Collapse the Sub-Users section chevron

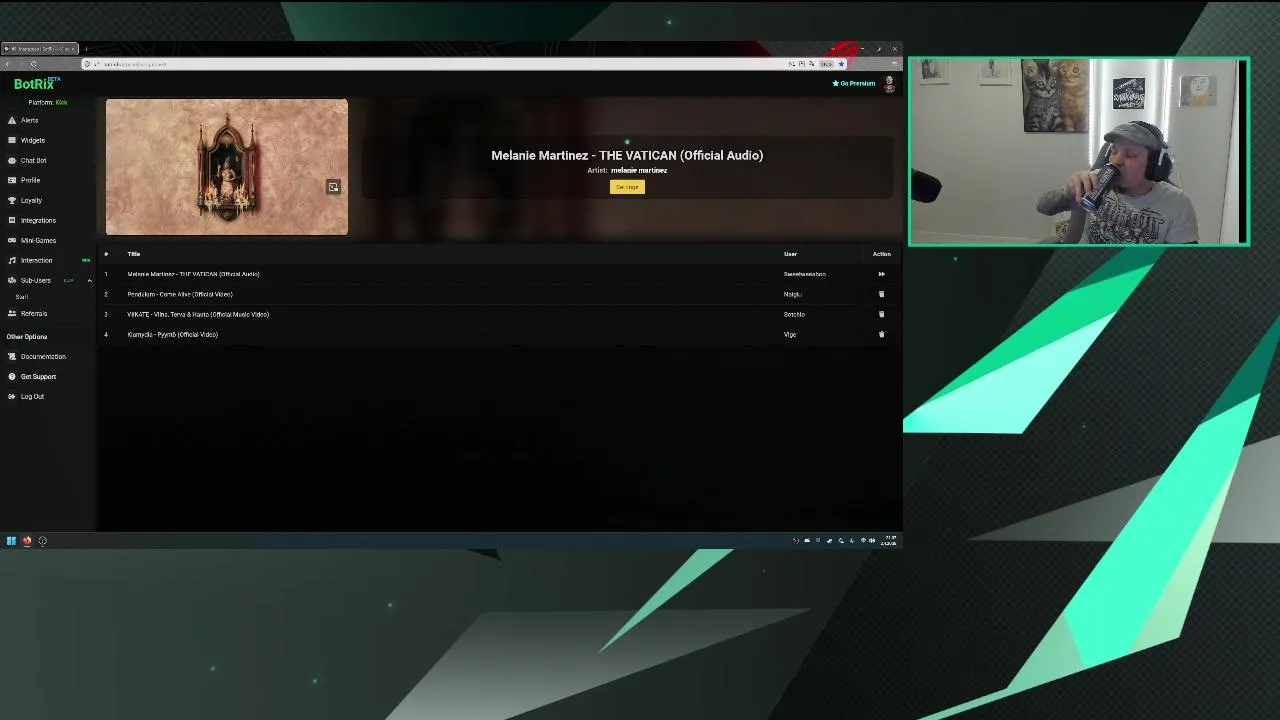(89, 280)
